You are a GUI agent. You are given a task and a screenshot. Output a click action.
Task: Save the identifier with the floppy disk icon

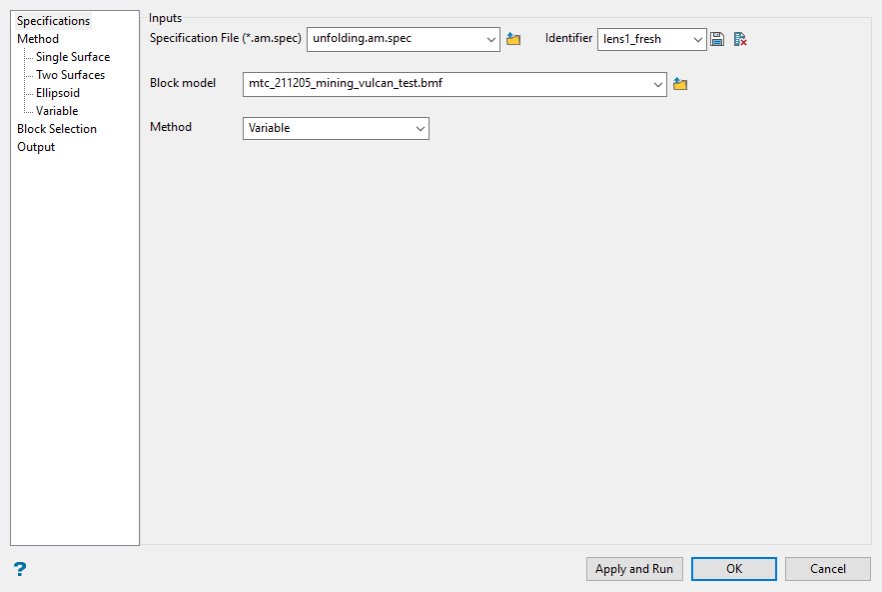pyautogui.click(x=717, y=39)
